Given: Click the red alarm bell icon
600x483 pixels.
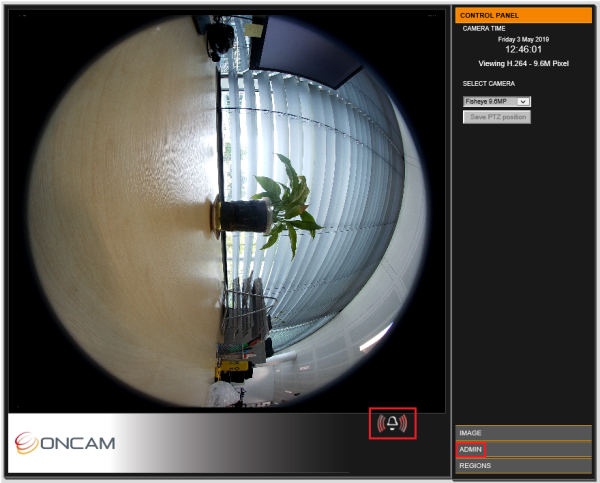Looking at the screenshot, I should click(x=392, y=423).
